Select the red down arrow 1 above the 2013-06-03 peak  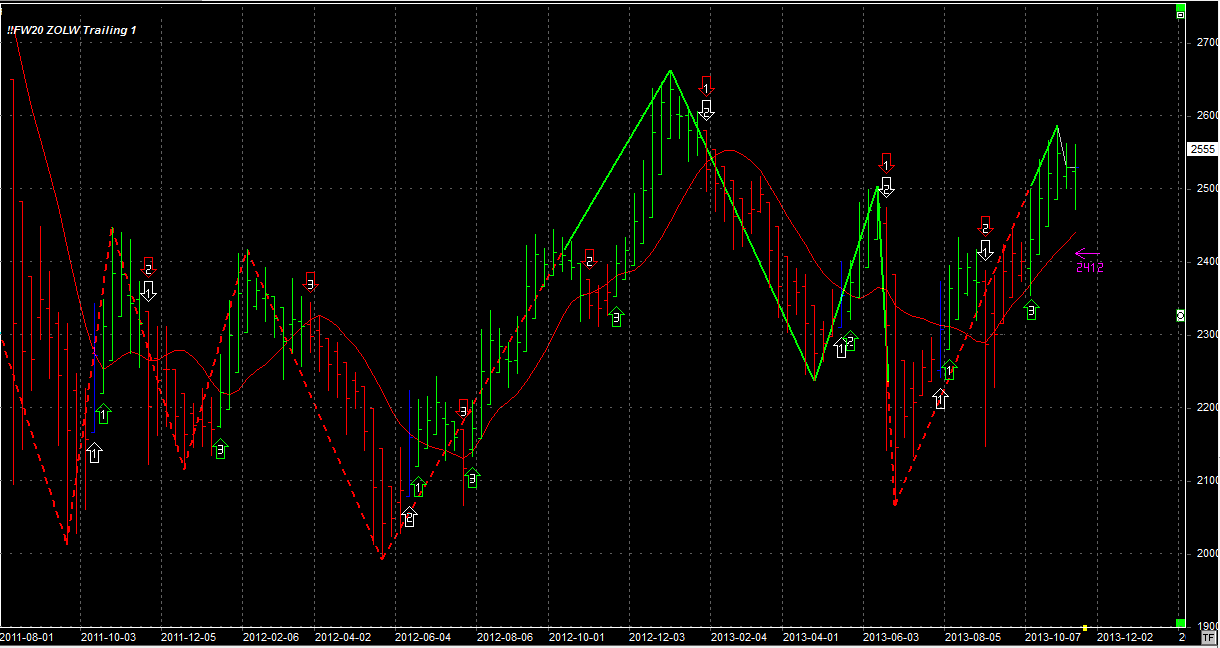click(886, 161)
